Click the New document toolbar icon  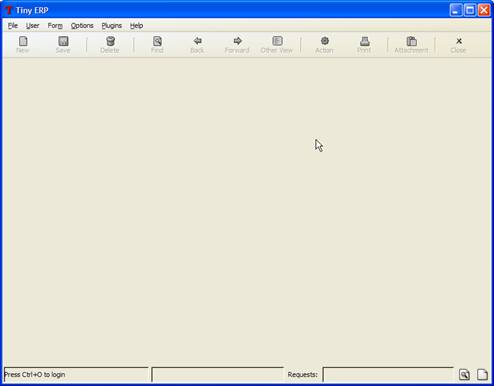click(23, 41)
